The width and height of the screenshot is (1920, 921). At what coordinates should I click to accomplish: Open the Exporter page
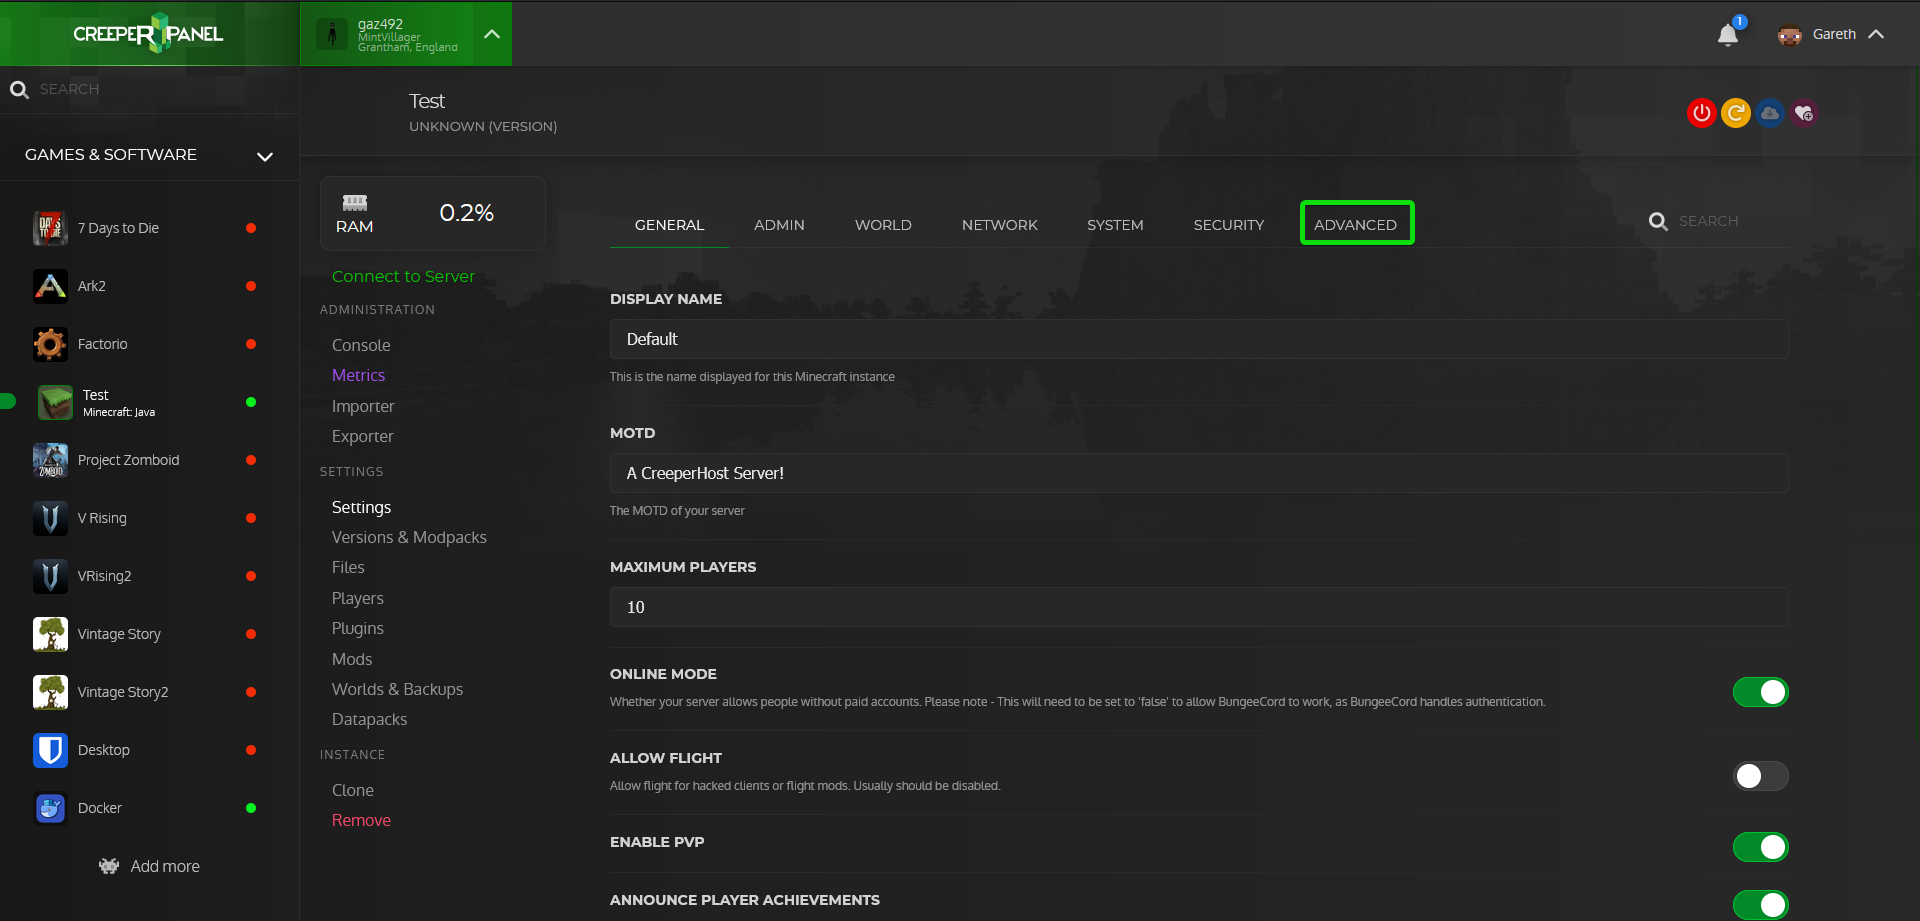click(x=362, y=436)
